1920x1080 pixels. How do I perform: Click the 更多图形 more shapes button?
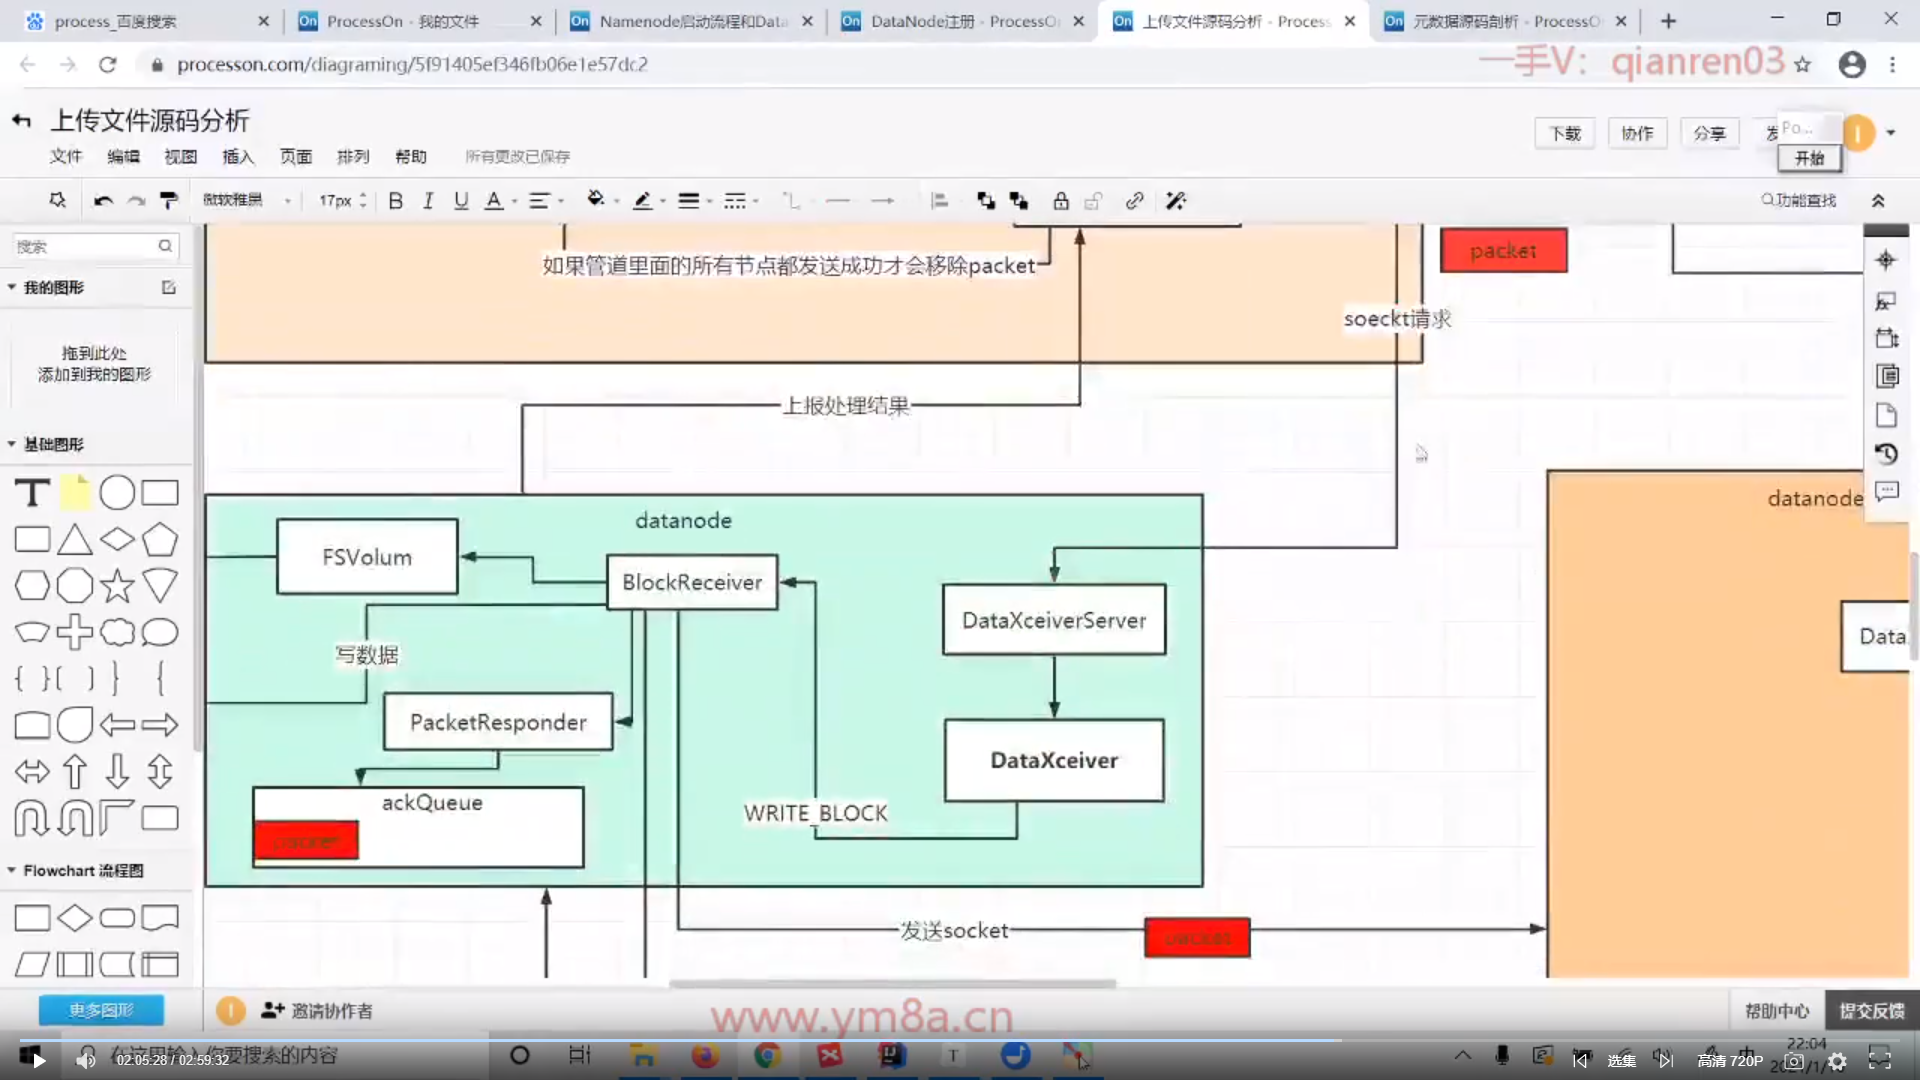(x=101, y=1010)
